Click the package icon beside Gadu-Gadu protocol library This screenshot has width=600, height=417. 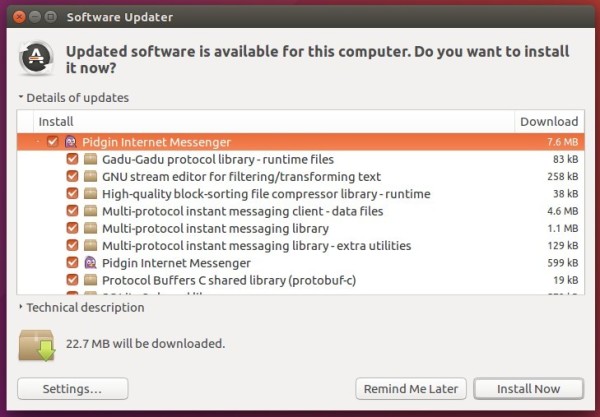(x=90, y=159)
